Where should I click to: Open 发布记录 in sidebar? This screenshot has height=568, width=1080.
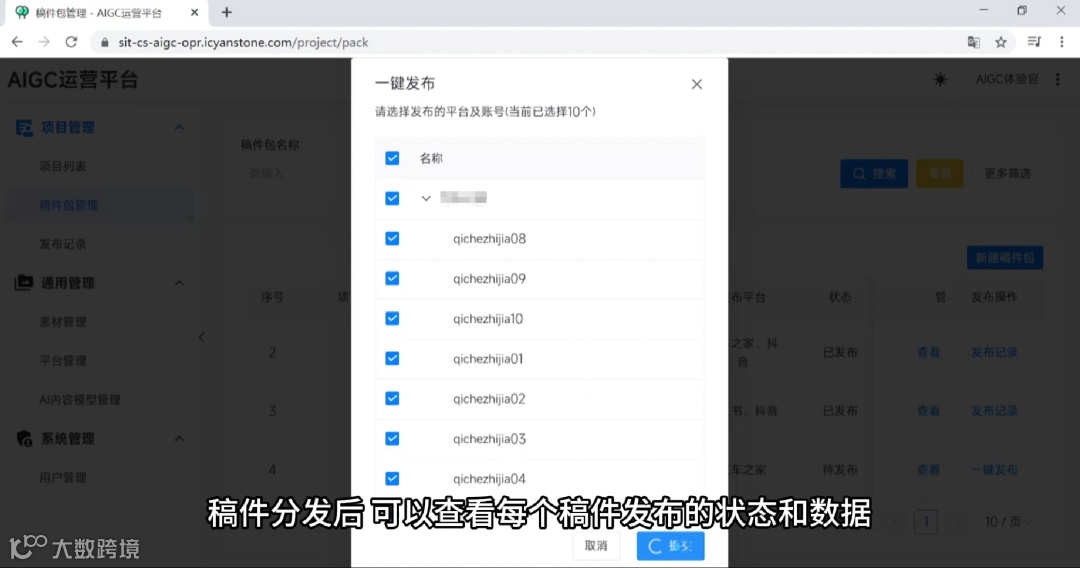point(63,244)
